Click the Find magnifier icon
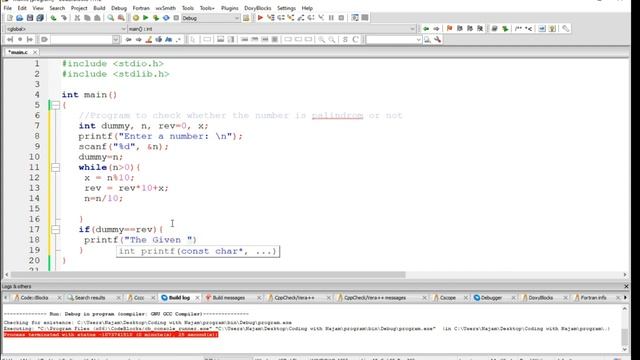640x360 pixels. [111, 18]
